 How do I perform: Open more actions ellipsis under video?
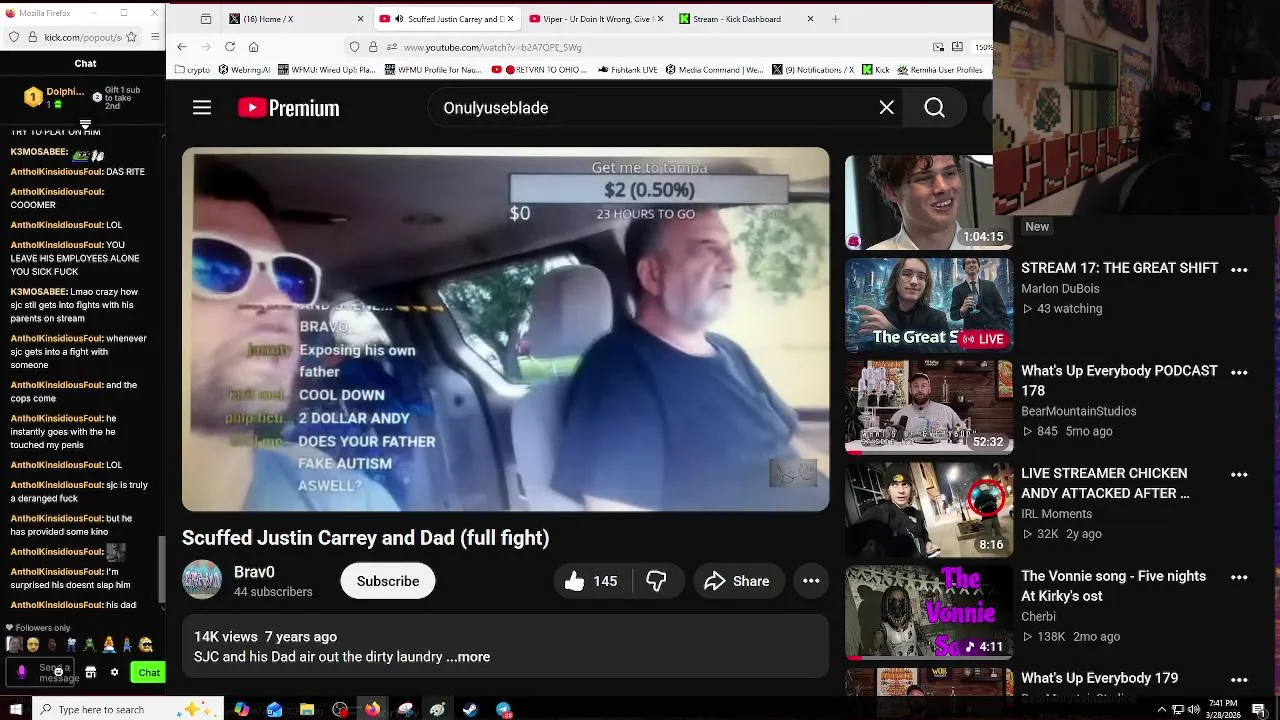[811, 581]
